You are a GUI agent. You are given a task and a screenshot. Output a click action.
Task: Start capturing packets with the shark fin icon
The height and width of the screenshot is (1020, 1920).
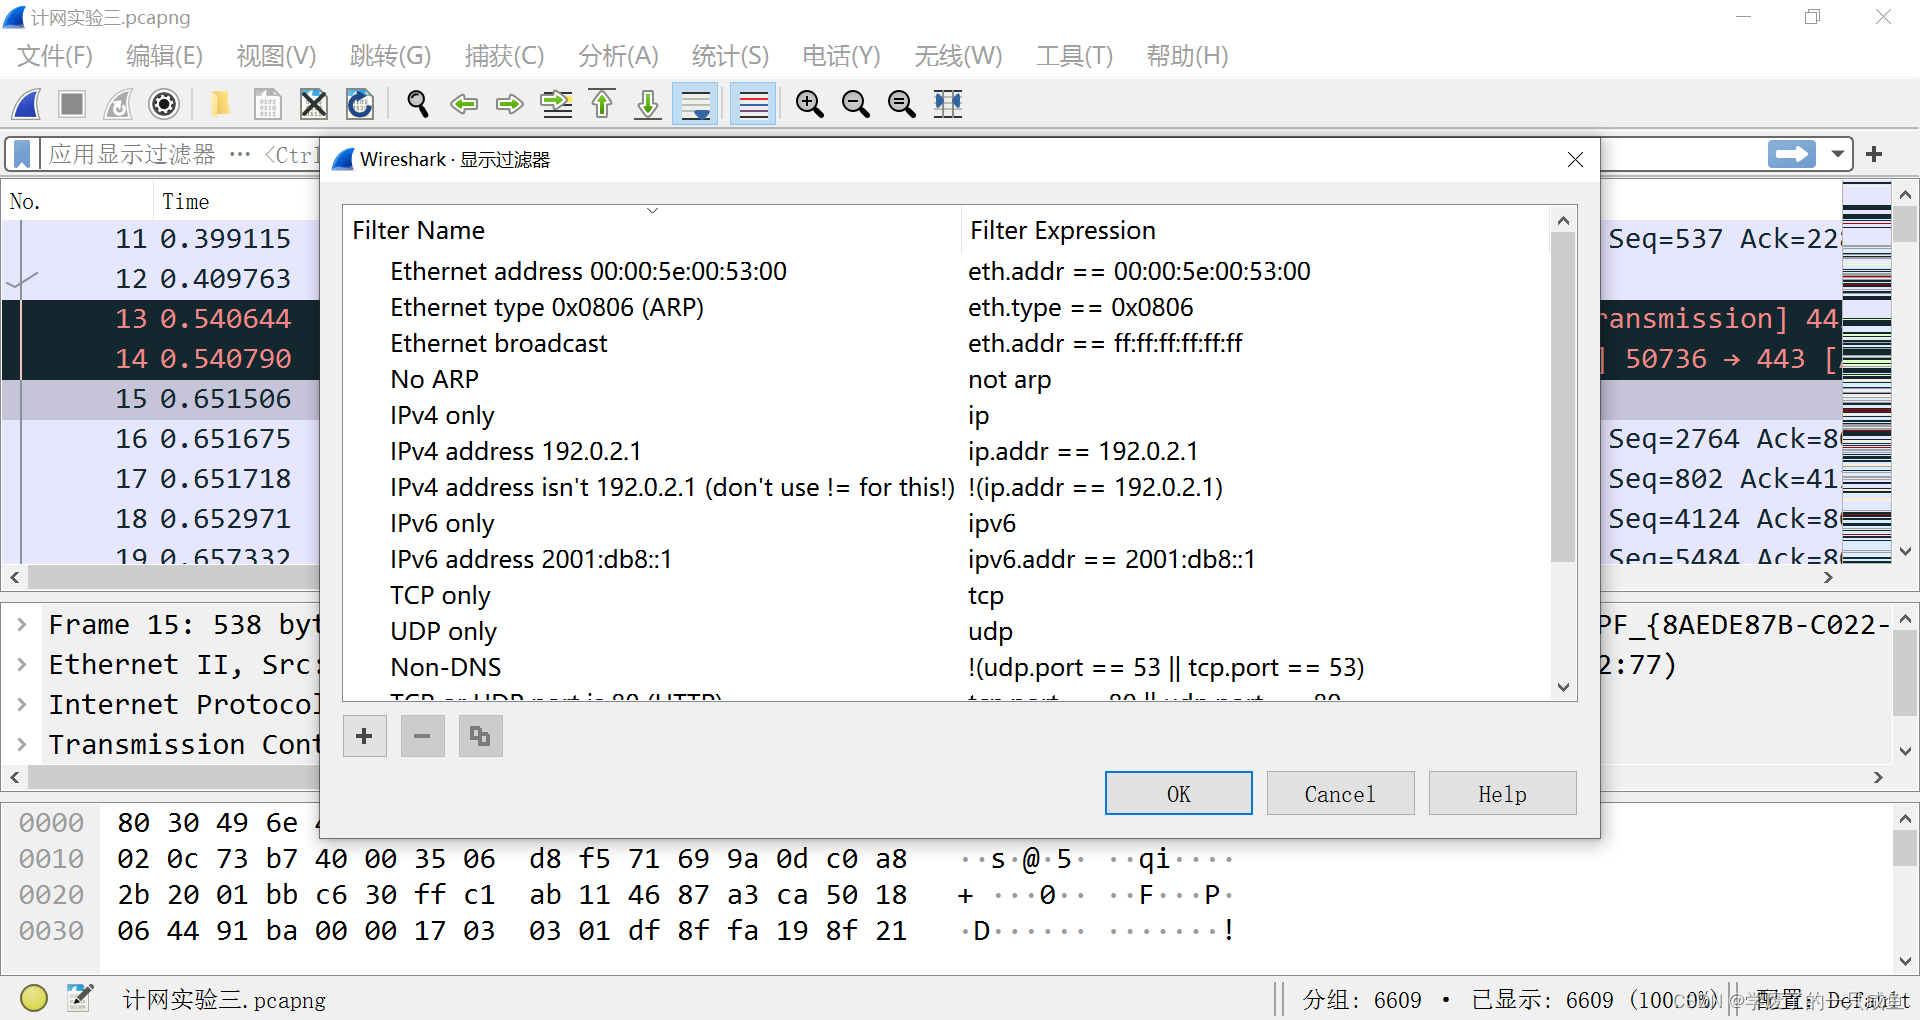(x=27, y=104)
